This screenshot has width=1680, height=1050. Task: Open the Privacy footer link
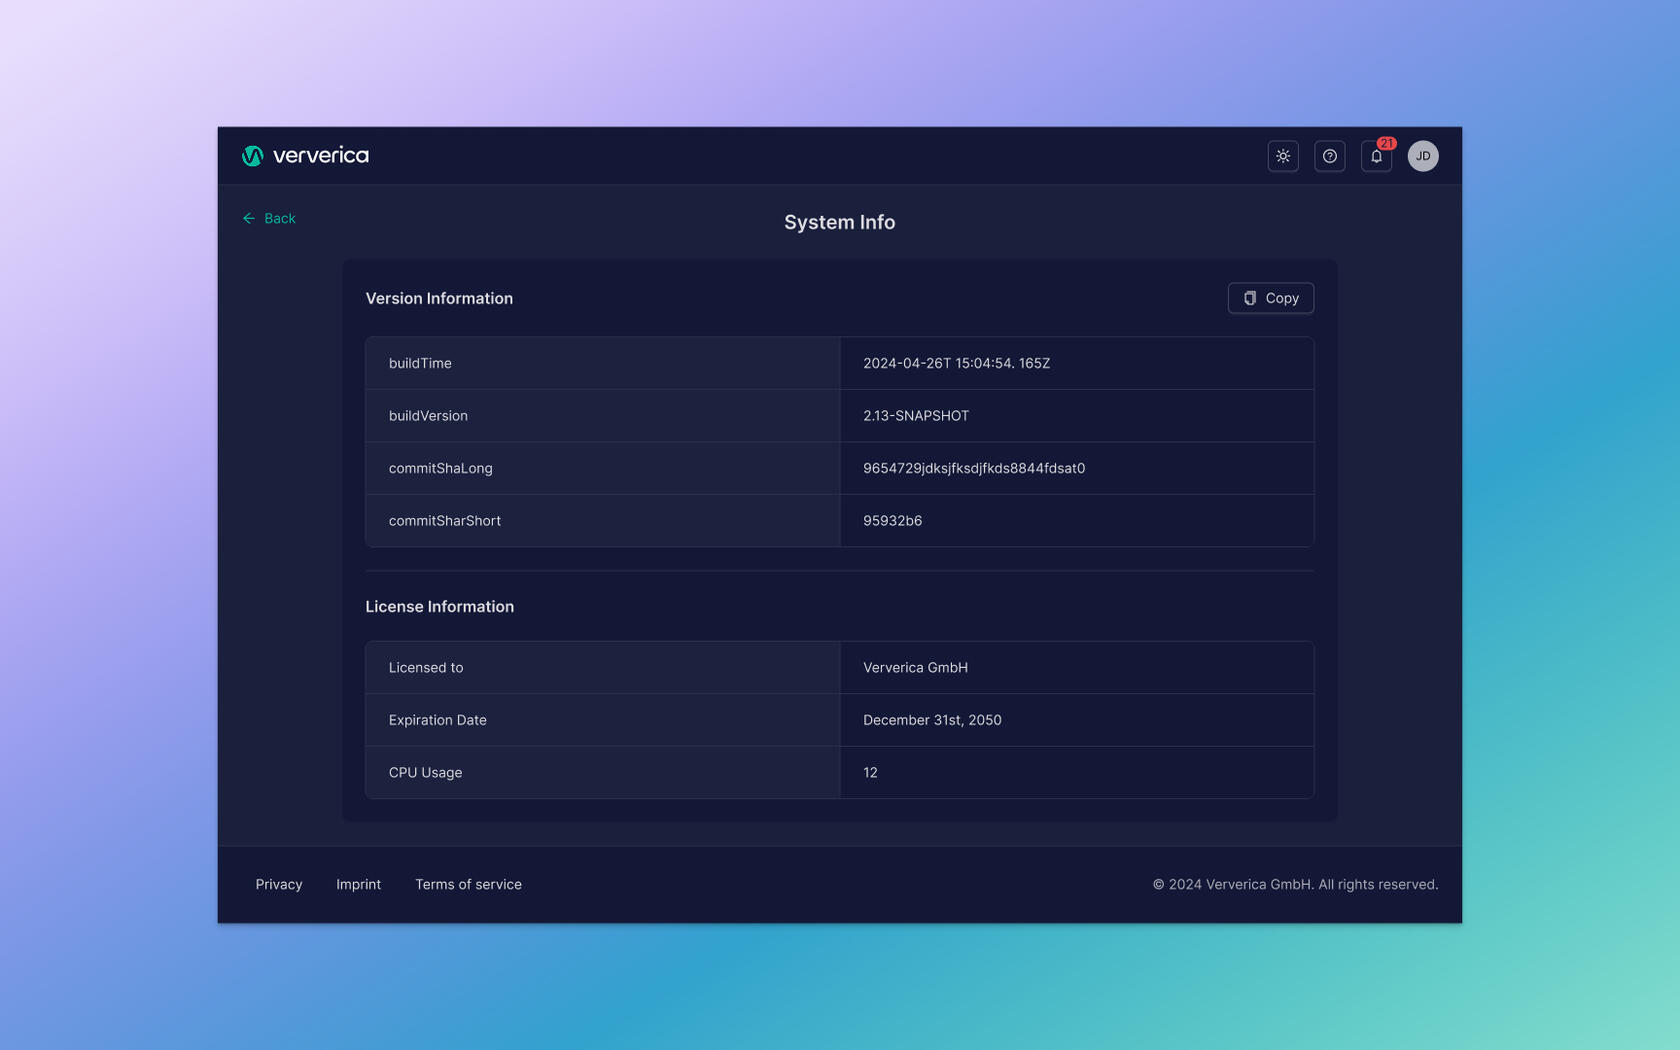(x=278, y=884)
